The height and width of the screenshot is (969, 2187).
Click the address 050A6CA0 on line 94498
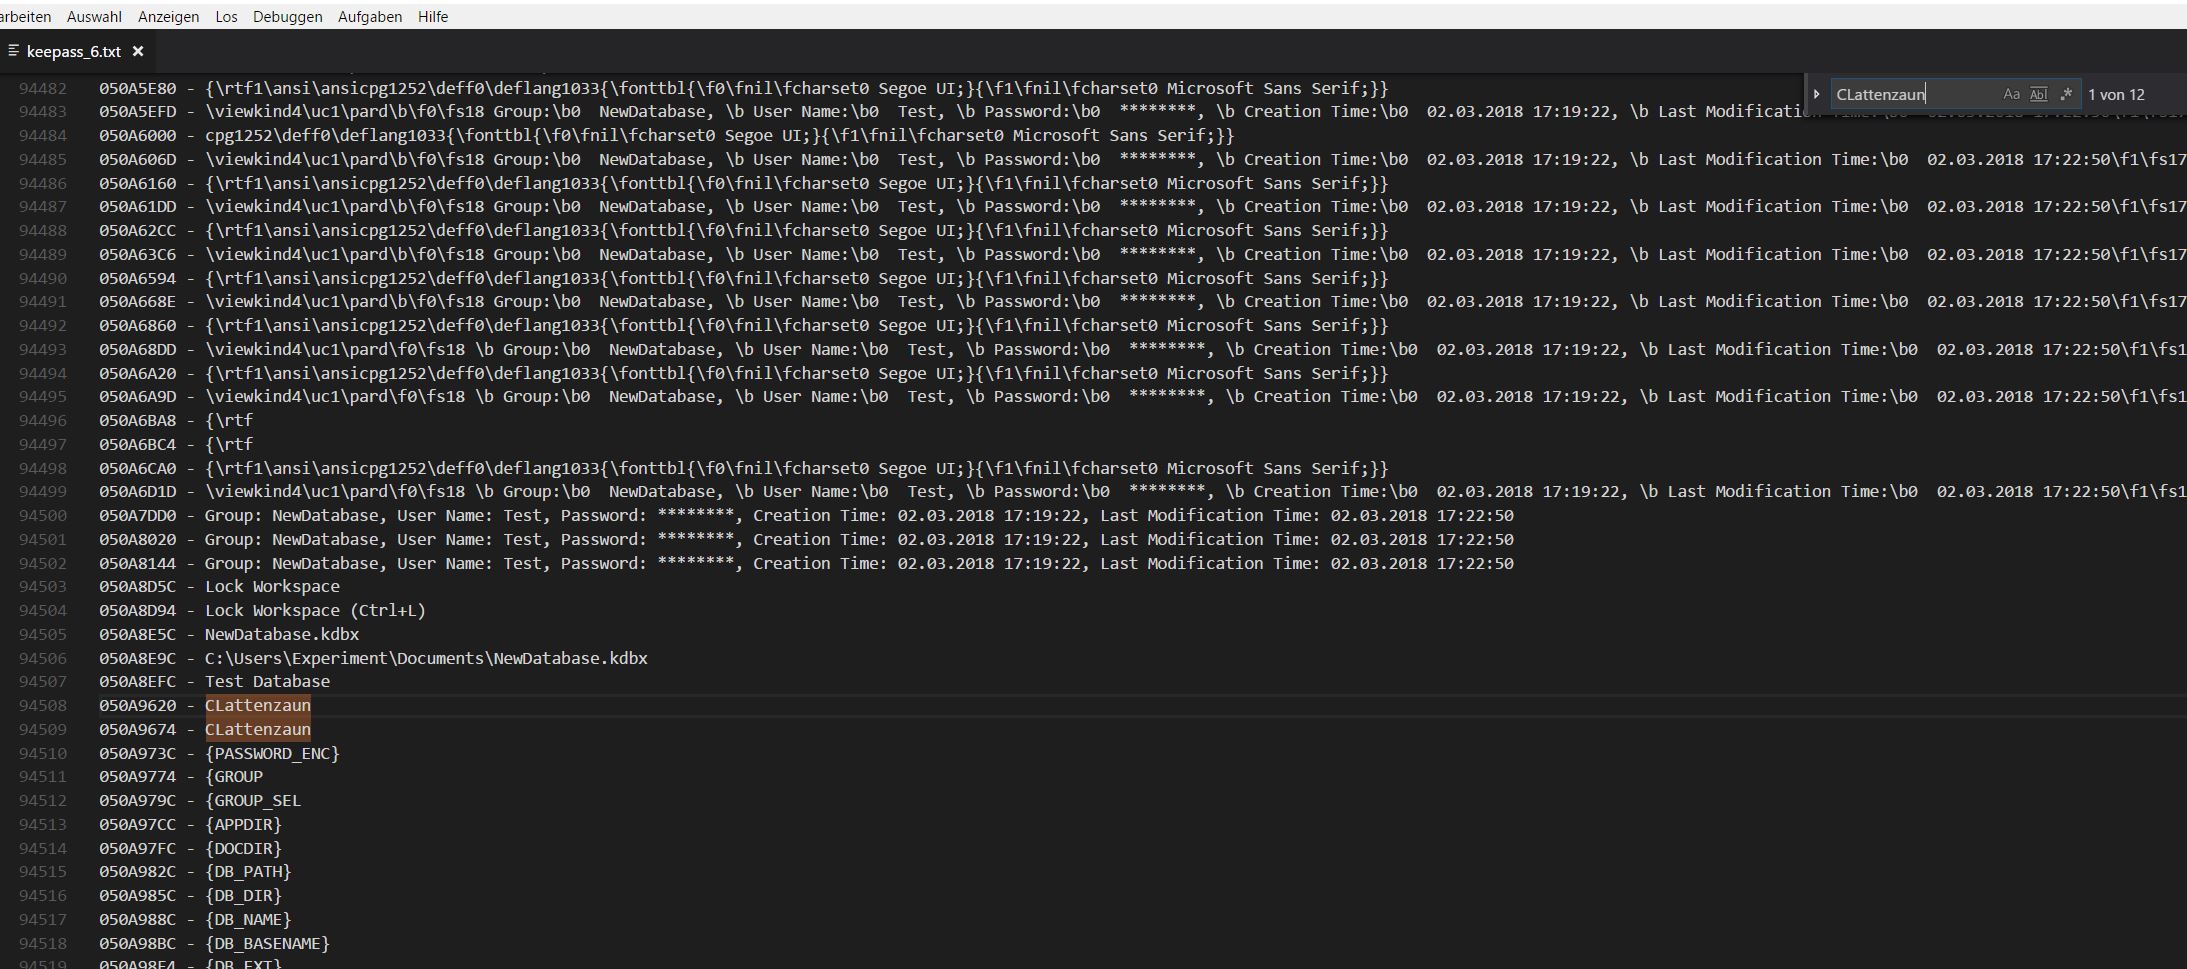tap(137, 468)
